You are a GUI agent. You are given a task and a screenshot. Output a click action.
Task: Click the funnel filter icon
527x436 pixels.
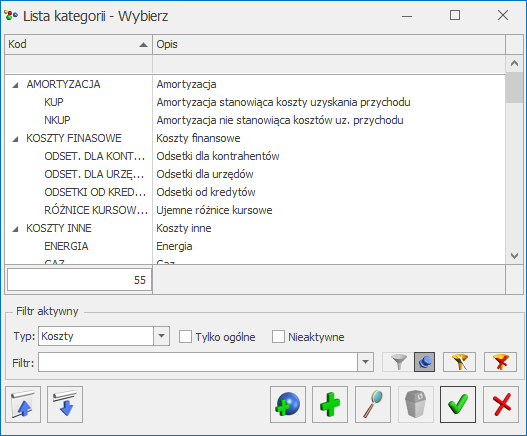tap(399, 362)
